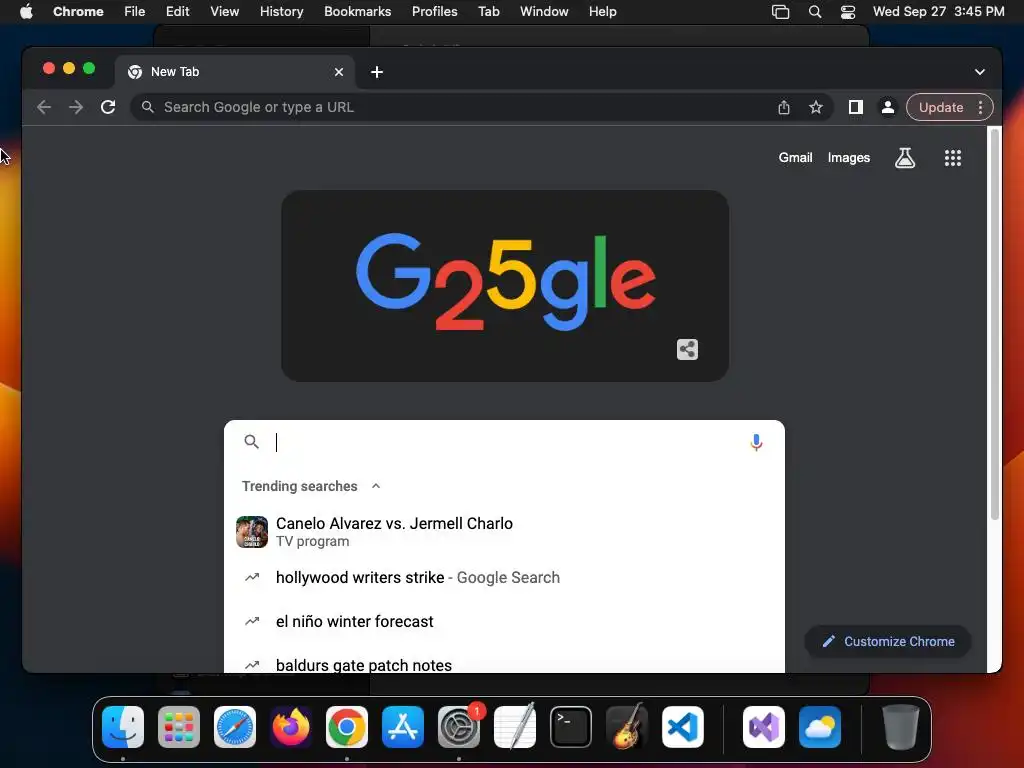The width and height of the screenshot is (1024, 768).
Task: Open the Window menu
Action: (x=544, y=12)
